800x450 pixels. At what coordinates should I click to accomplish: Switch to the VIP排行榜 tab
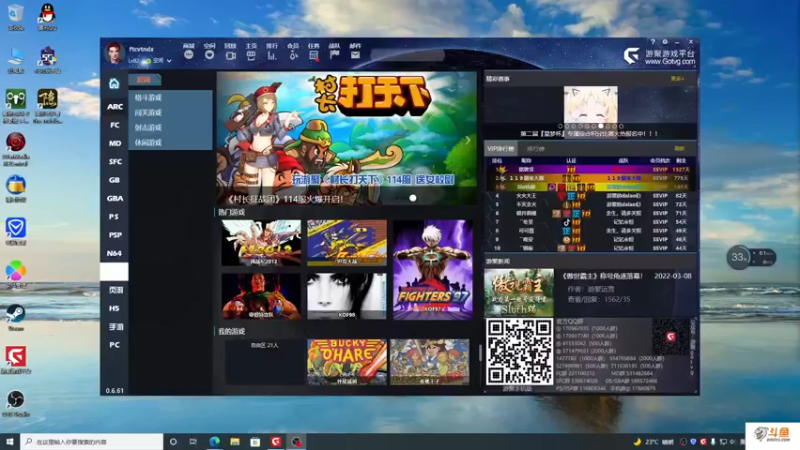click(501, 149)
